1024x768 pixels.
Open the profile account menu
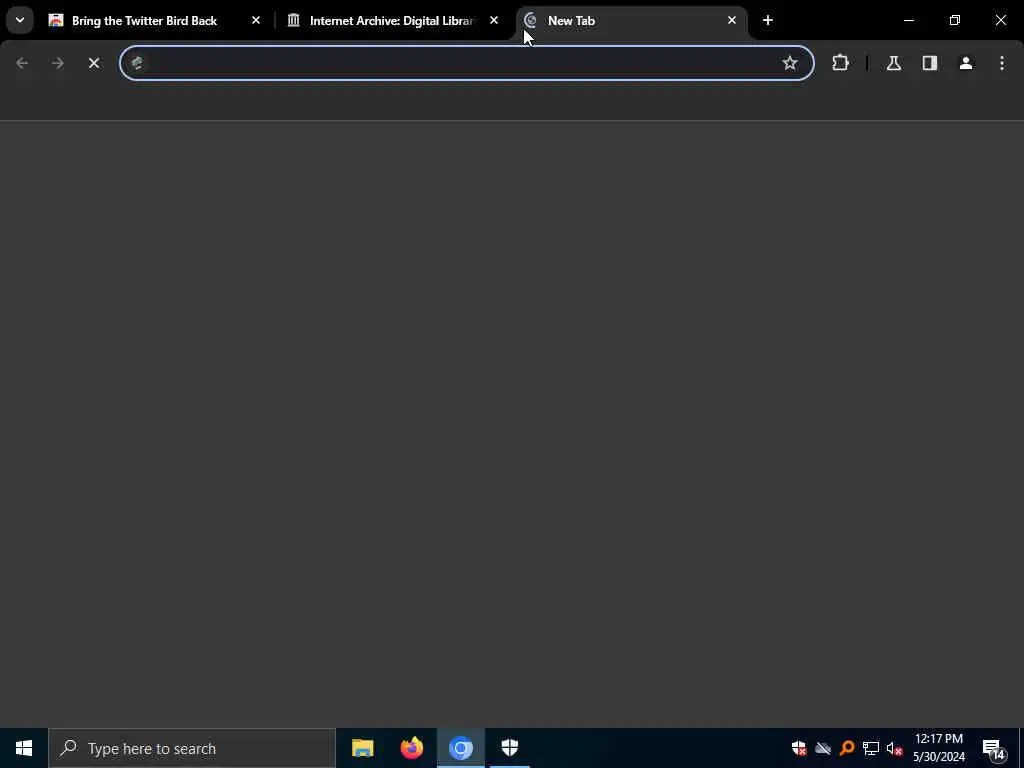(x=966, y=63)
